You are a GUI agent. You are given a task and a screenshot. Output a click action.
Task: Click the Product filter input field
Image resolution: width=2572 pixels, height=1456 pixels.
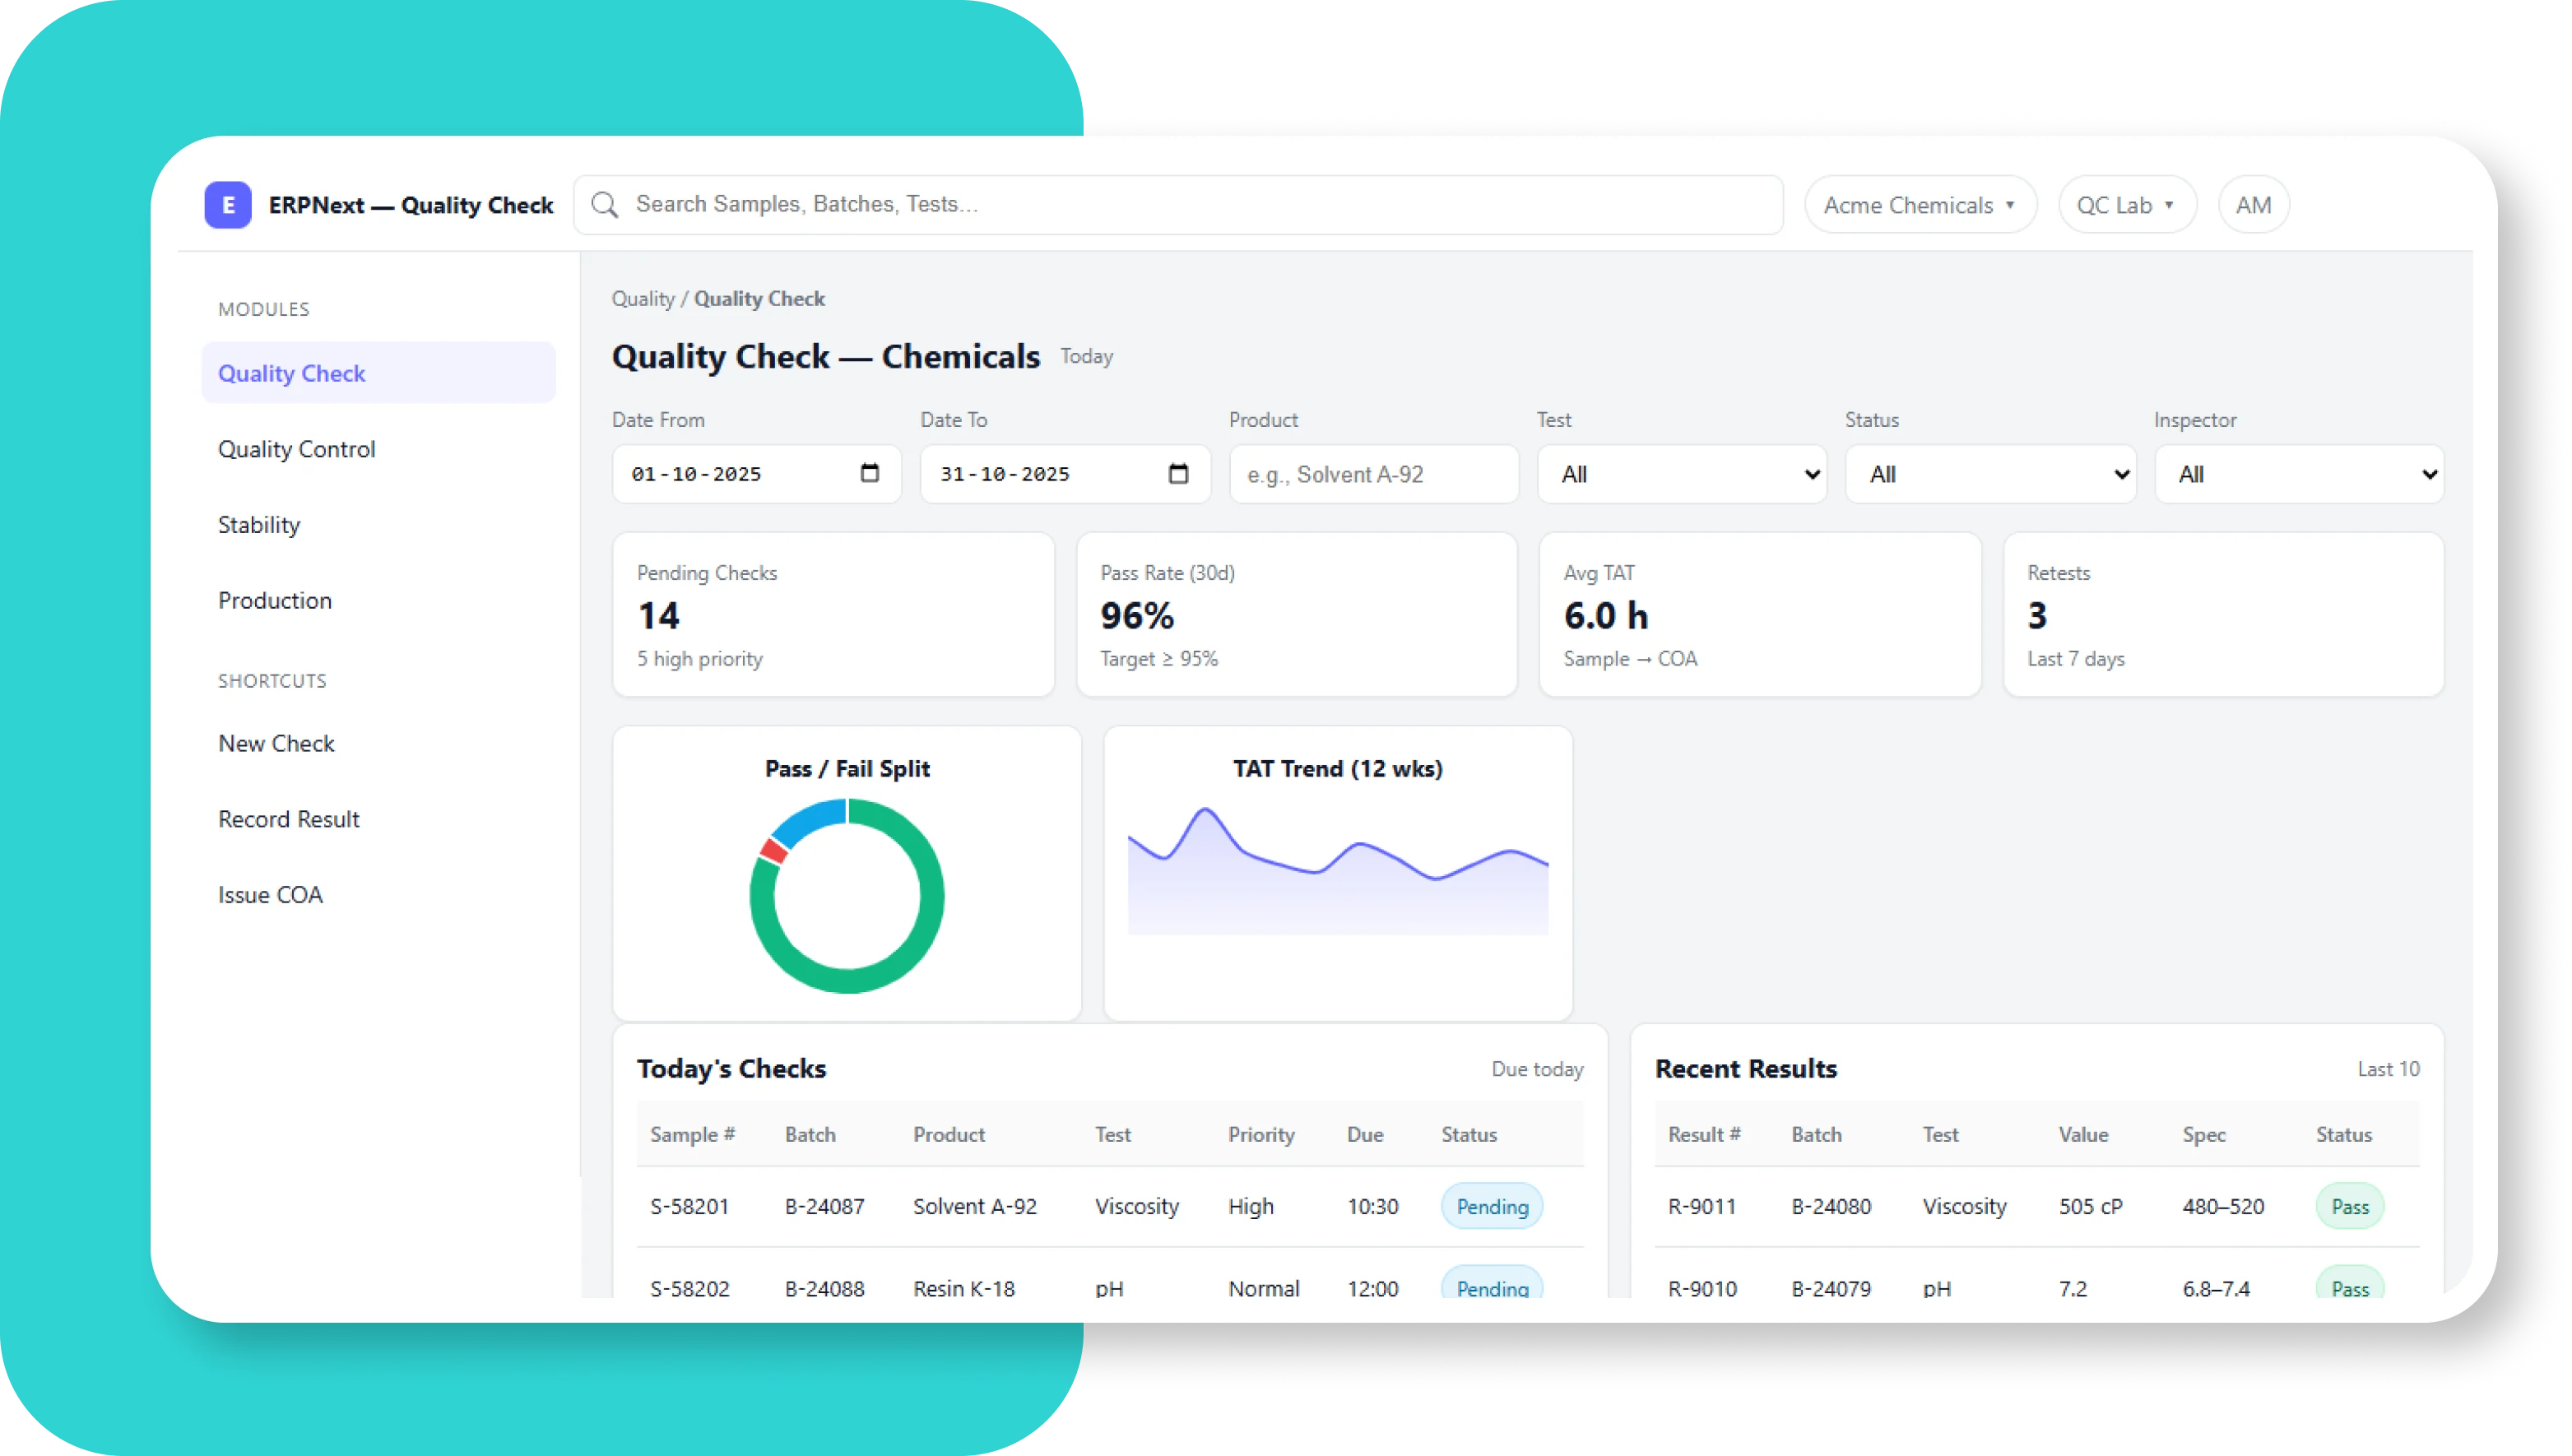click(x=1373, y=473)
